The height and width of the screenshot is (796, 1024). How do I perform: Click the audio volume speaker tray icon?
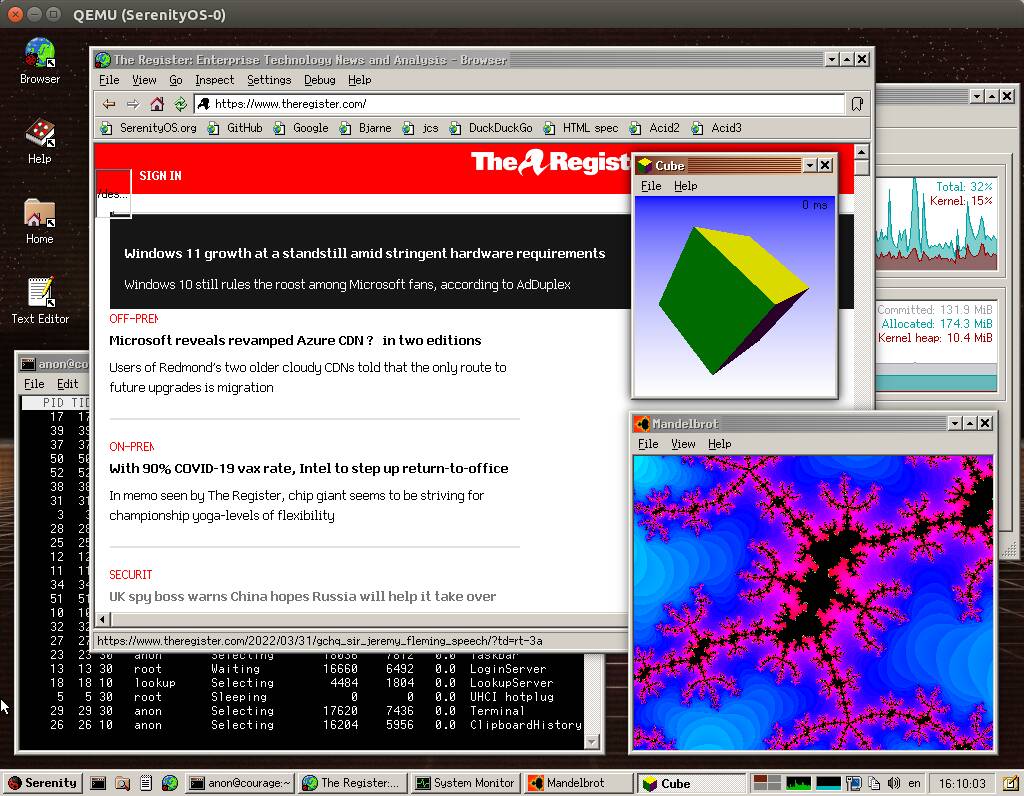click(x=894, y=783)
